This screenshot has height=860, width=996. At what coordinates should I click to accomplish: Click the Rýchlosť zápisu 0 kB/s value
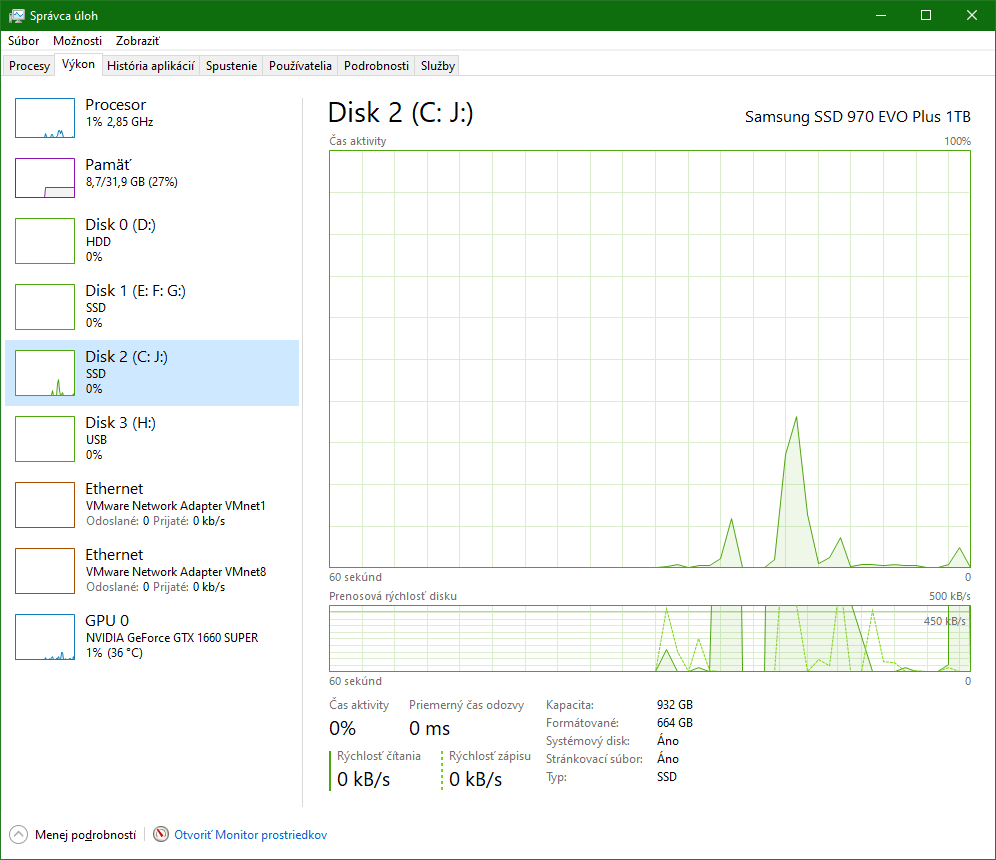pyautogui.click(x=475, y=779)
